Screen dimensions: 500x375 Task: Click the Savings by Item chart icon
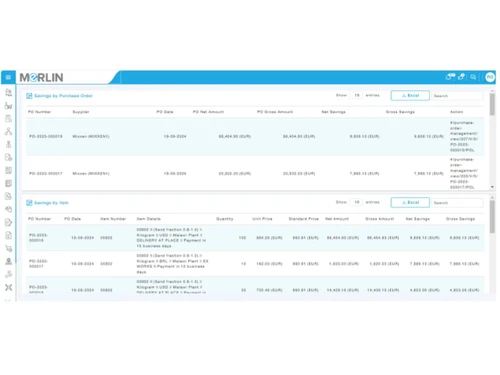point(29,203)
